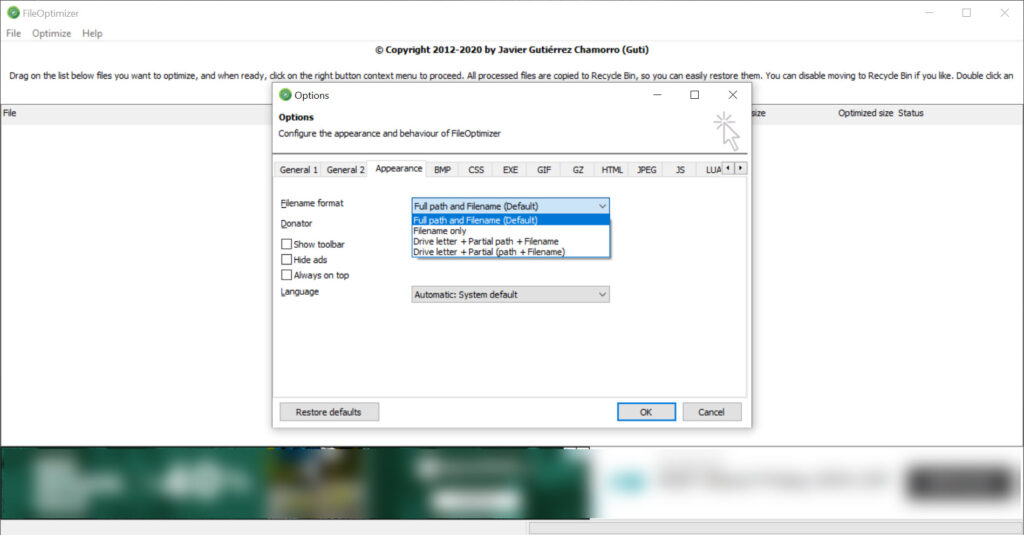Open the GIF options tab
This screenshot has width=1024, height=535.
pos(544,170)
